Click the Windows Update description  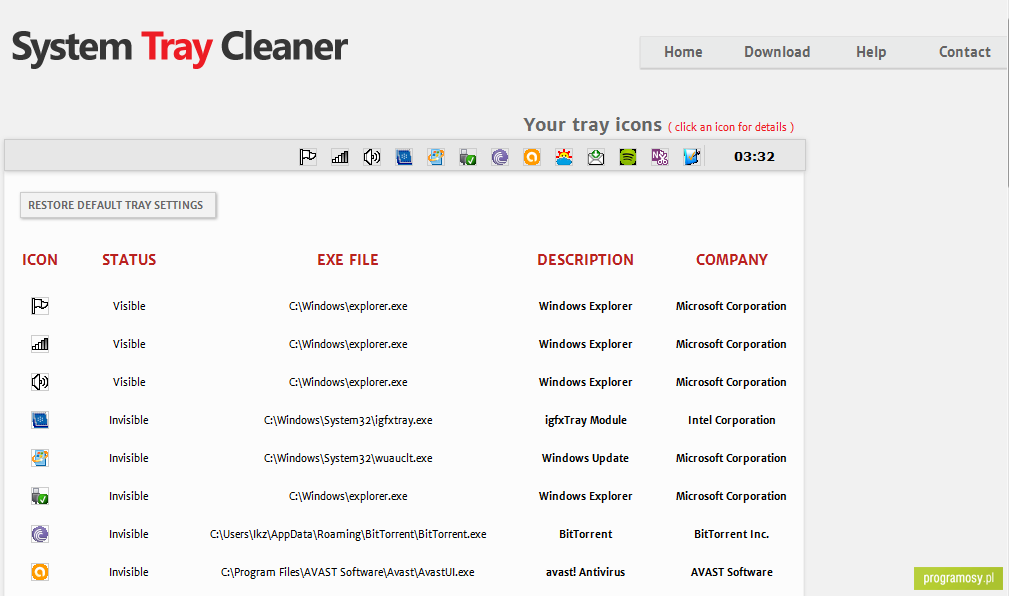pos(585,458)
